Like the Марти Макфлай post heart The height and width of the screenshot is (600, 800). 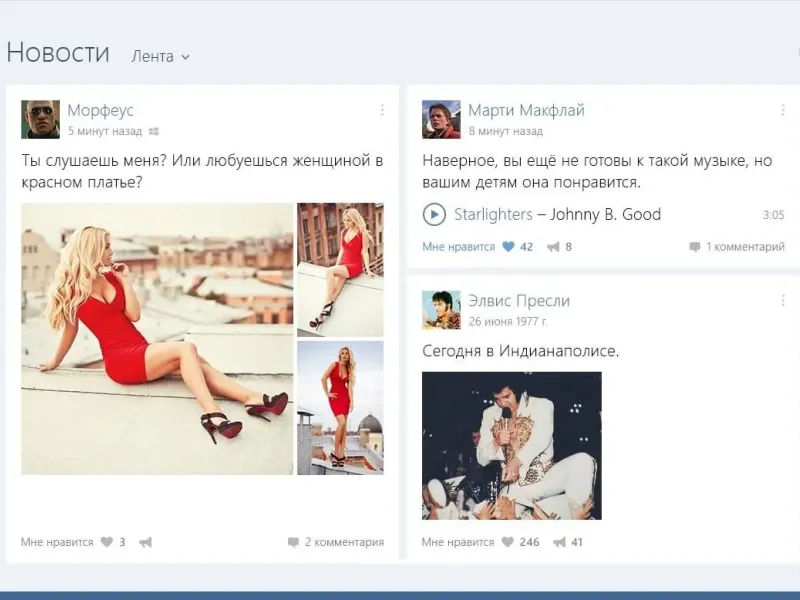[509, 247]
